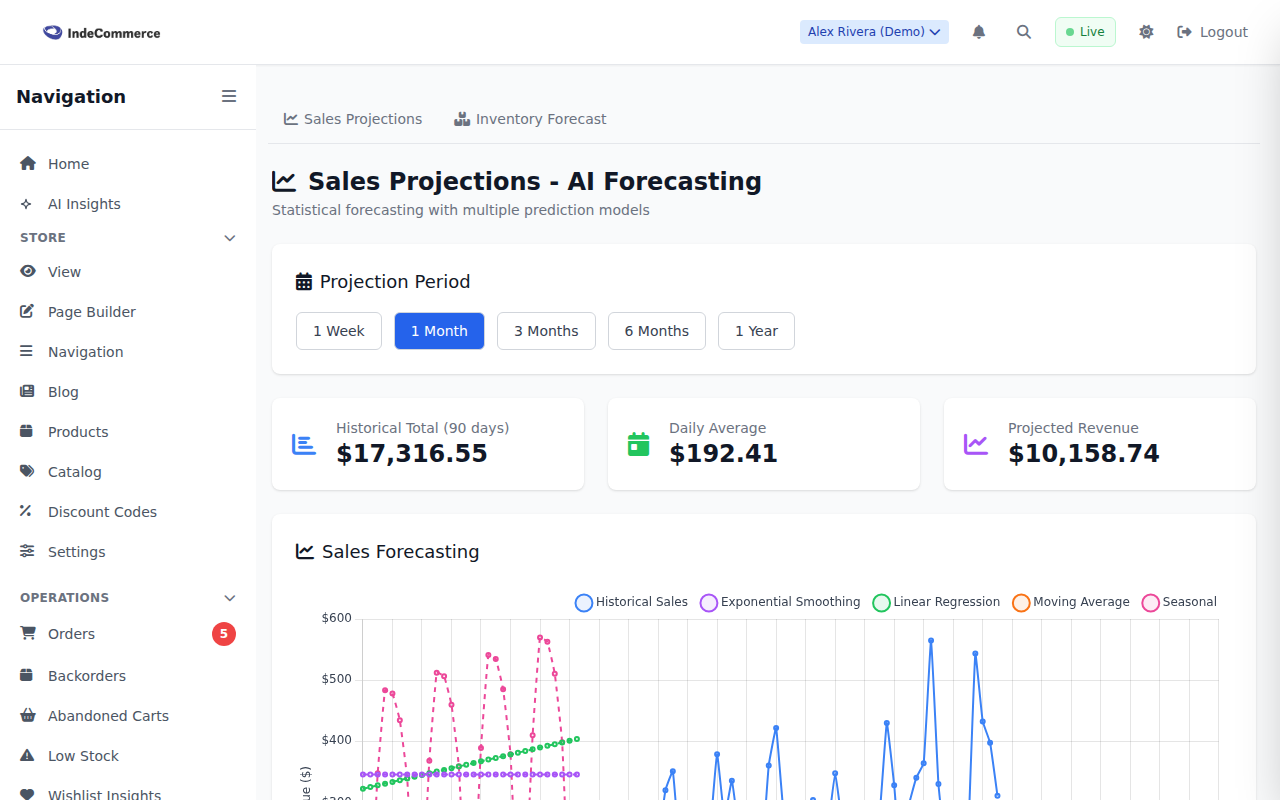The image size is (1280, 800).
Task: Select the 1 Month projection period
Action: click(439, 331)
